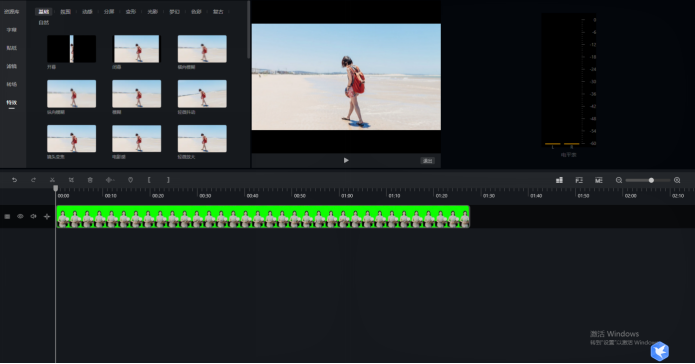The image size is (695, 364).
Task: Choose the crop tool in timeline toolbar
Action: click(71, 180)
